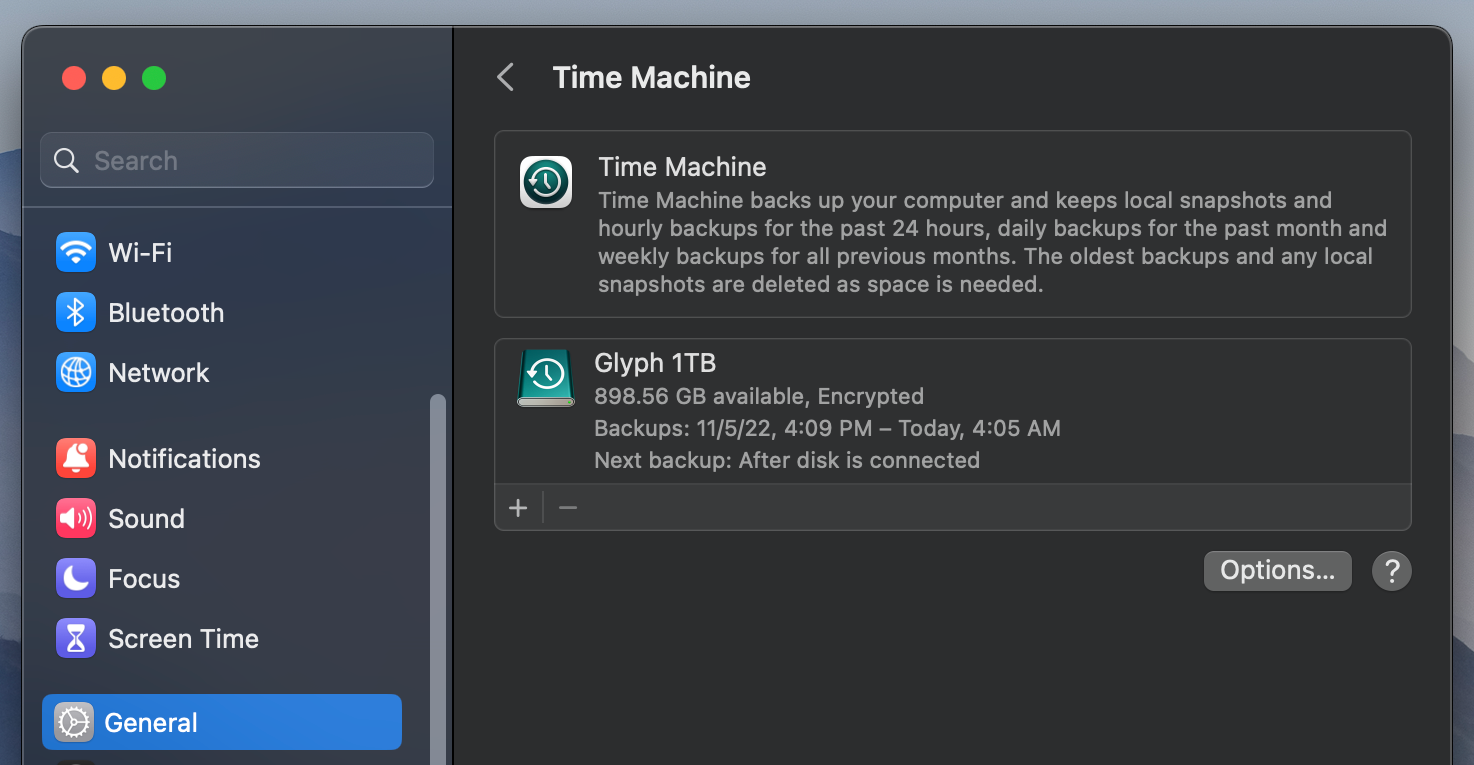Image resolution: width=1474 pixels, height=765 pixels.
Task: Go back with the chevron arrow
Action: click(506, 78)
